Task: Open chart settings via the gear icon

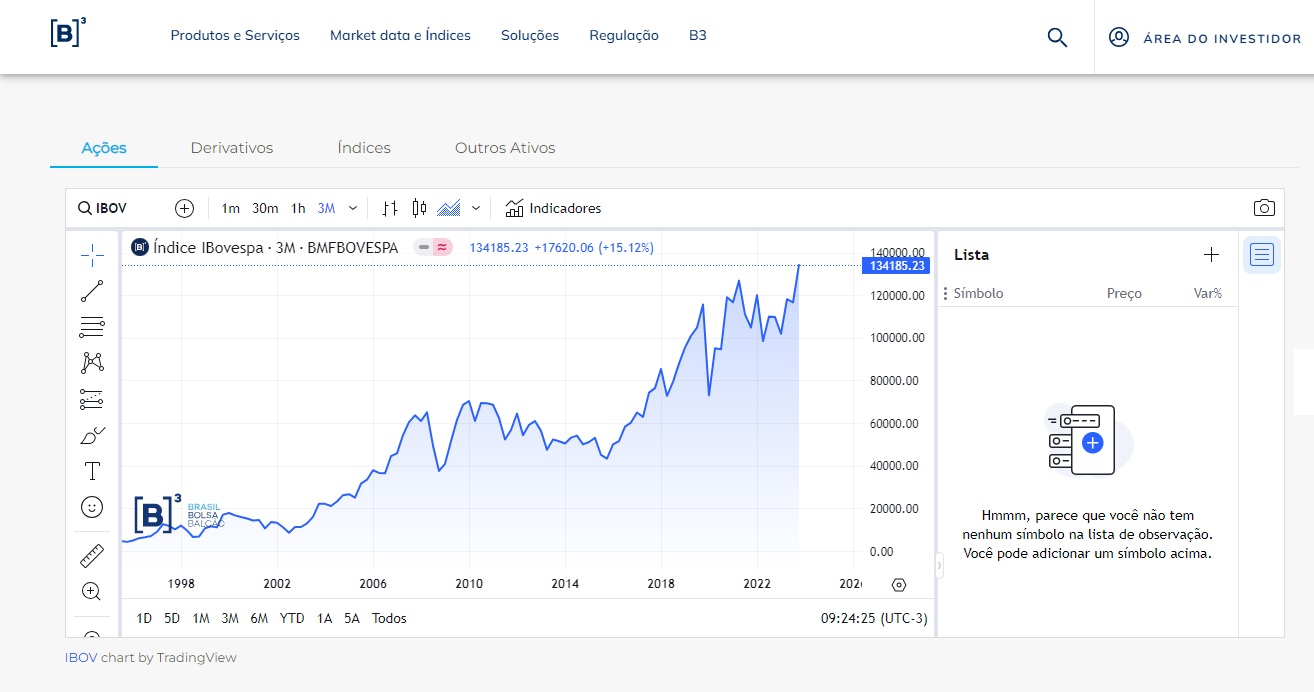Action: coord(899,583)
